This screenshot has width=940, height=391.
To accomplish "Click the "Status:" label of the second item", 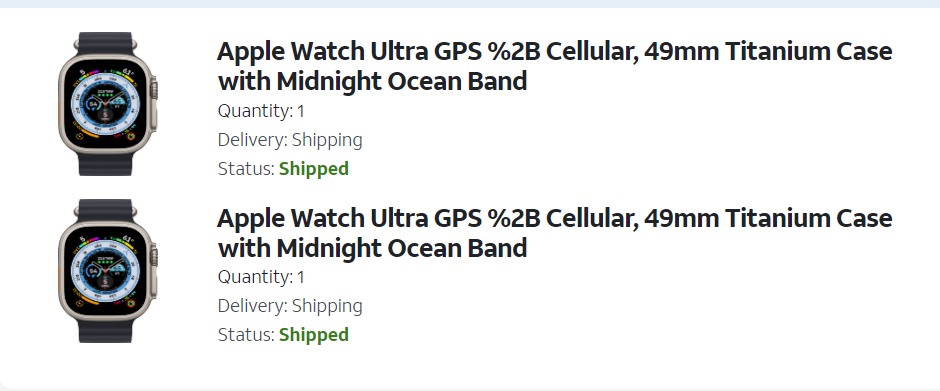I will [x=246, y=335].
